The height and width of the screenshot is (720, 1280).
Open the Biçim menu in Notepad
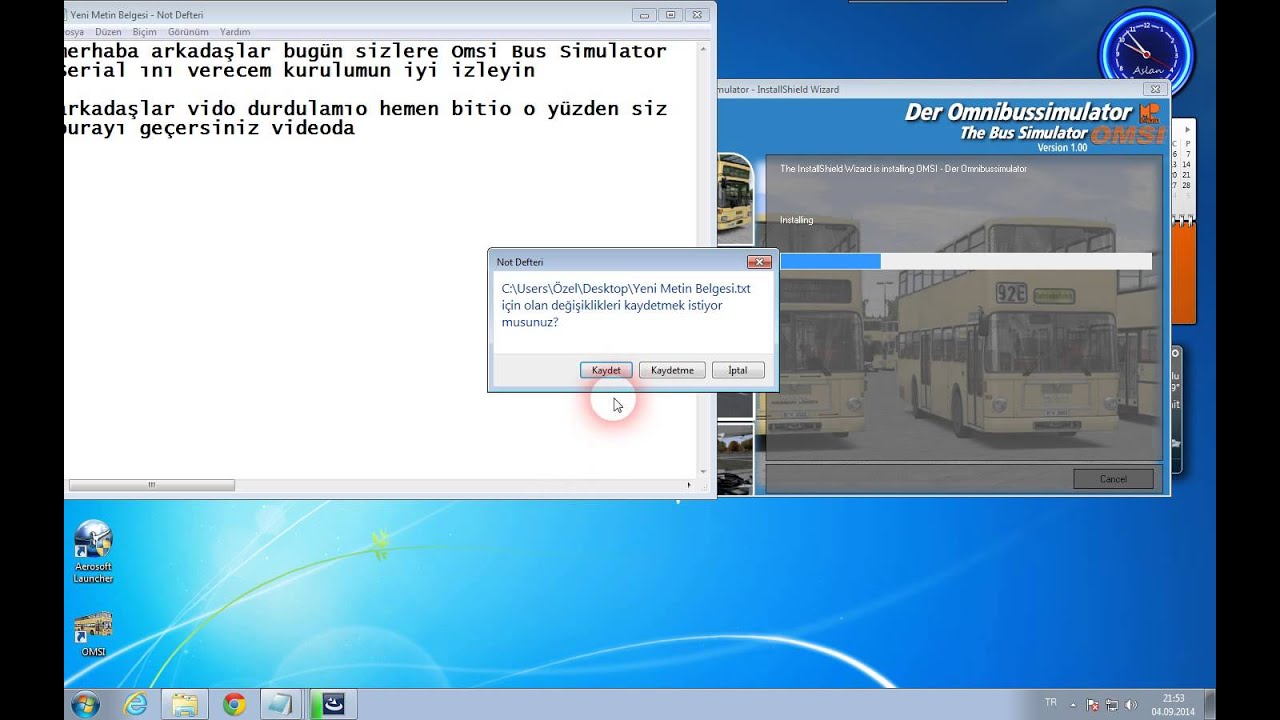point(144,32)
